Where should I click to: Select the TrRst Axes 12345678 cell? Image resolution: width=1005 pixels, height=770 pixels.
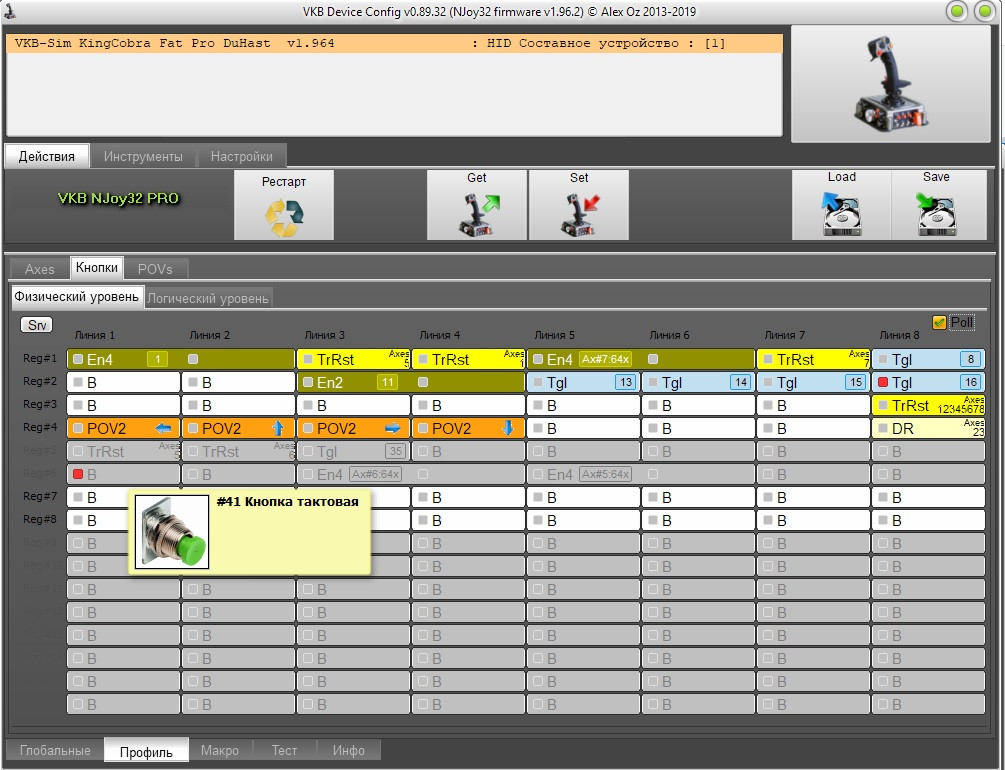[x=929, y=405]
